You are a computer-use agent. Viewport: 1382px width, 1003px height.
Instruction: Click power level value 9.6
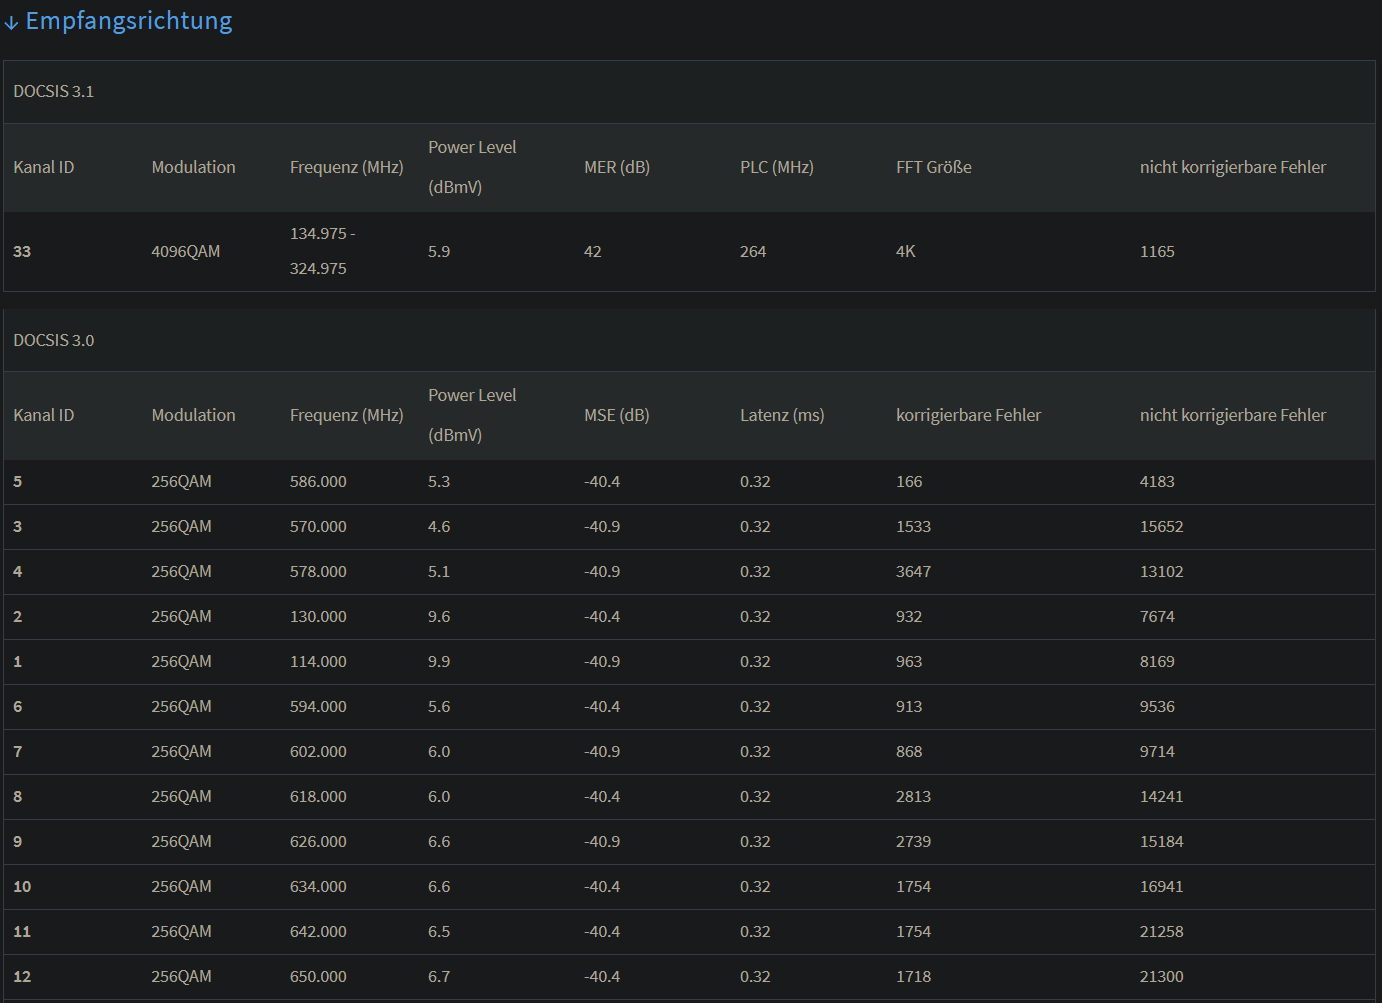pos(439,616)
